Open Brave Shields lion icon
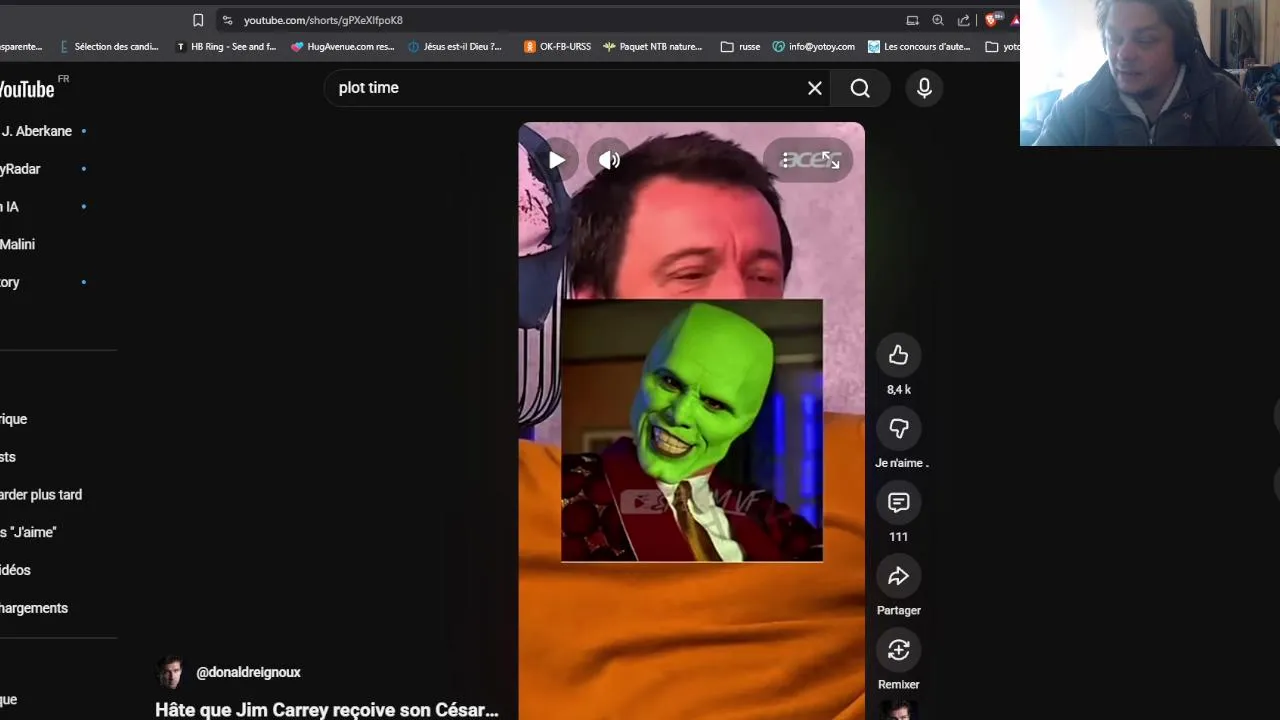This screenshot has height=720, width=1280. (992, 20)
